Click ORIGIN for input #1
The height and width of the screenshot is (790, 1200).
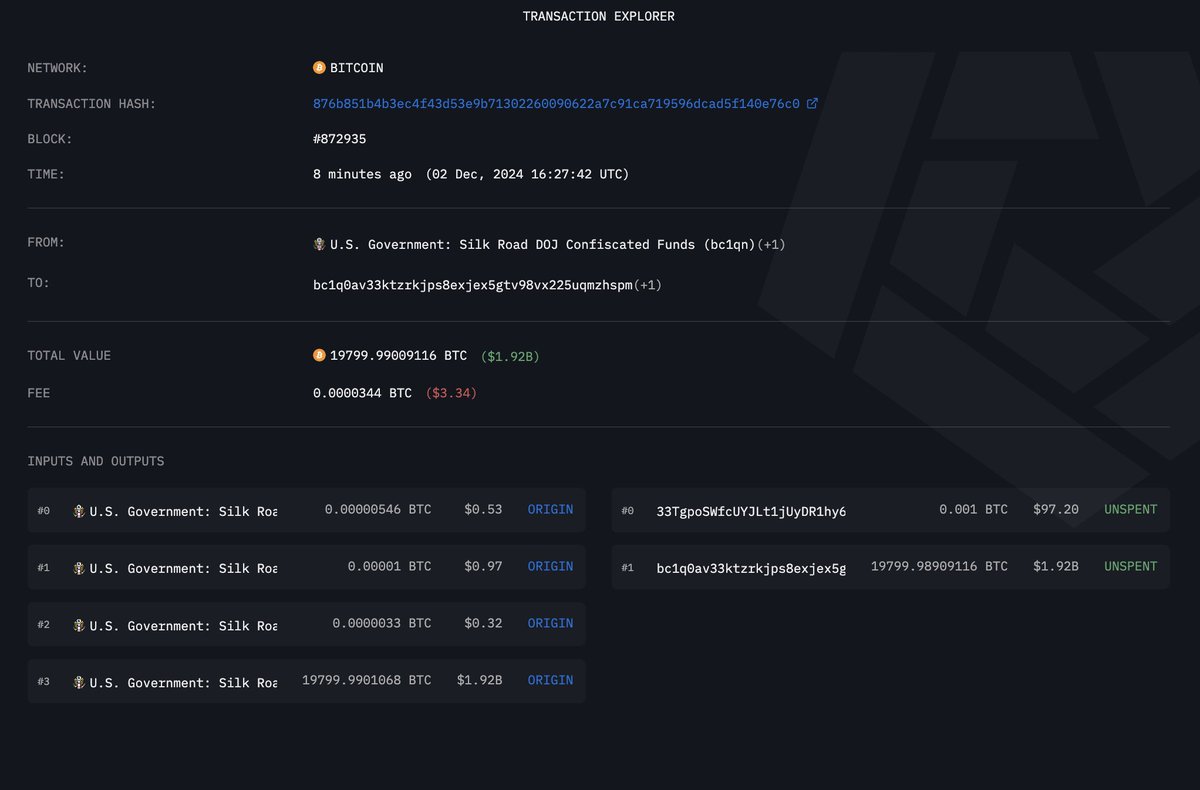click(551, 566)
